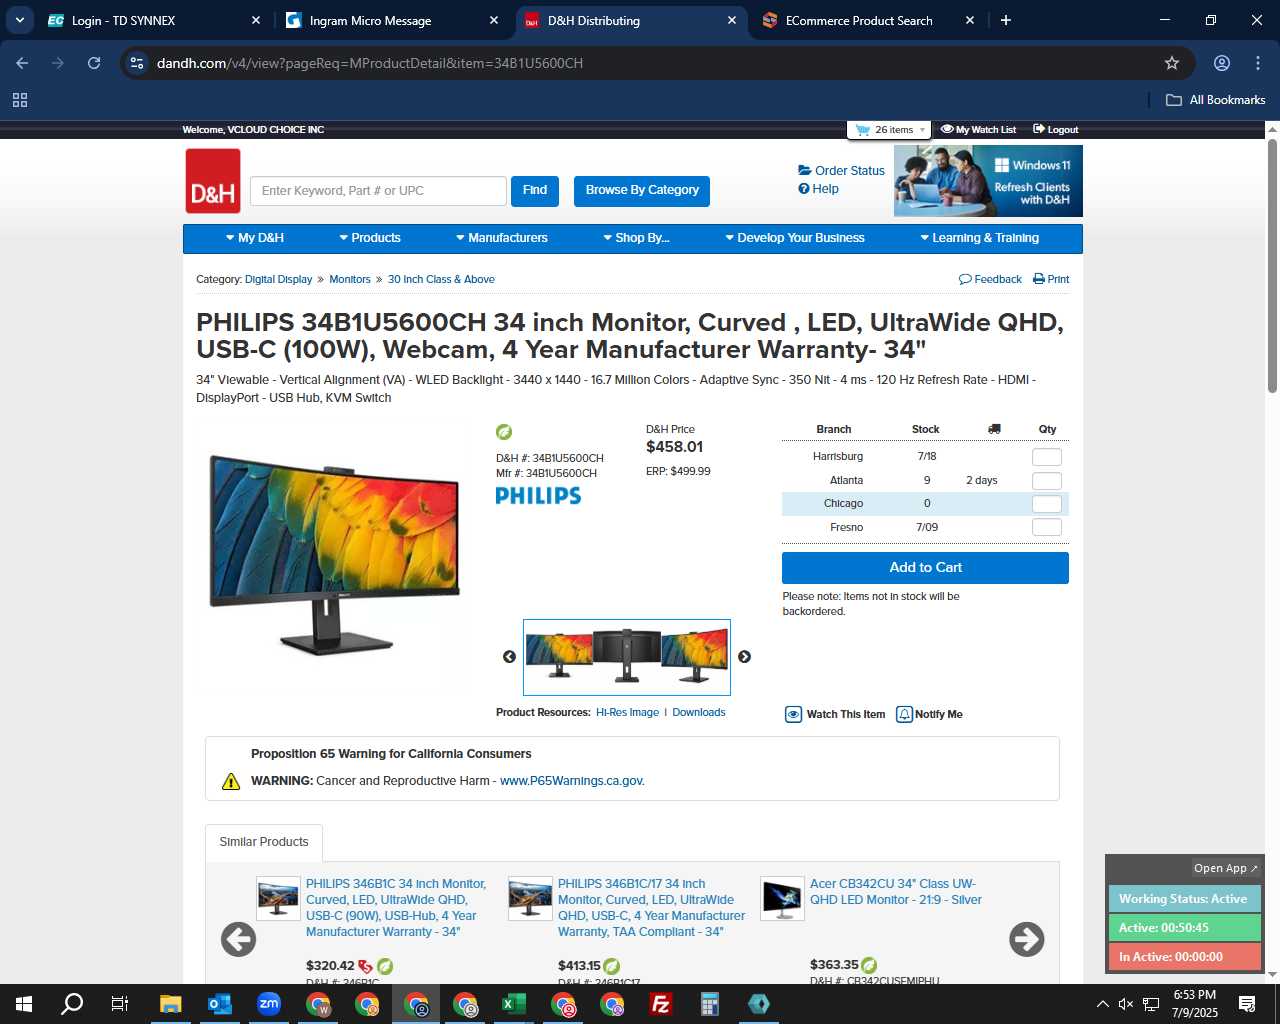
Task: Click Chicago quantity input box
Action: tap(1047, 504)
